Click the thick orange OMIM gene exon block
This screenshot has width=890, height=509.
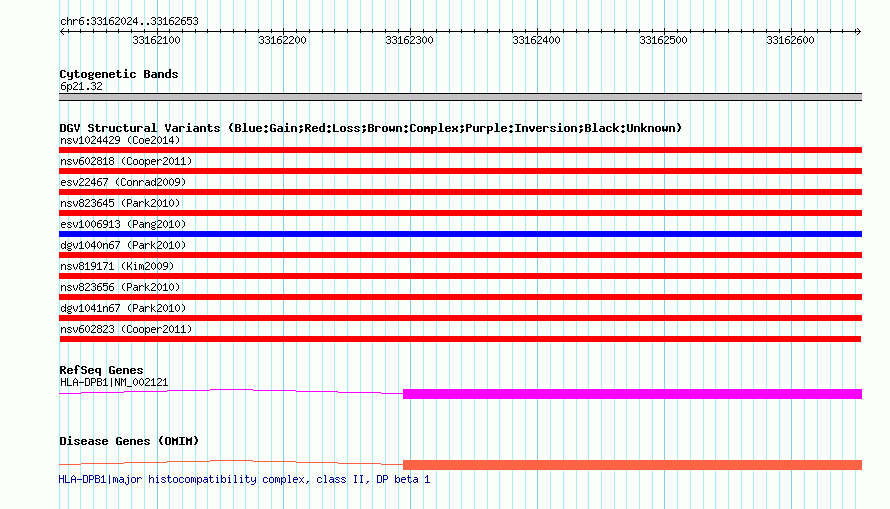[x=632, y=465]
